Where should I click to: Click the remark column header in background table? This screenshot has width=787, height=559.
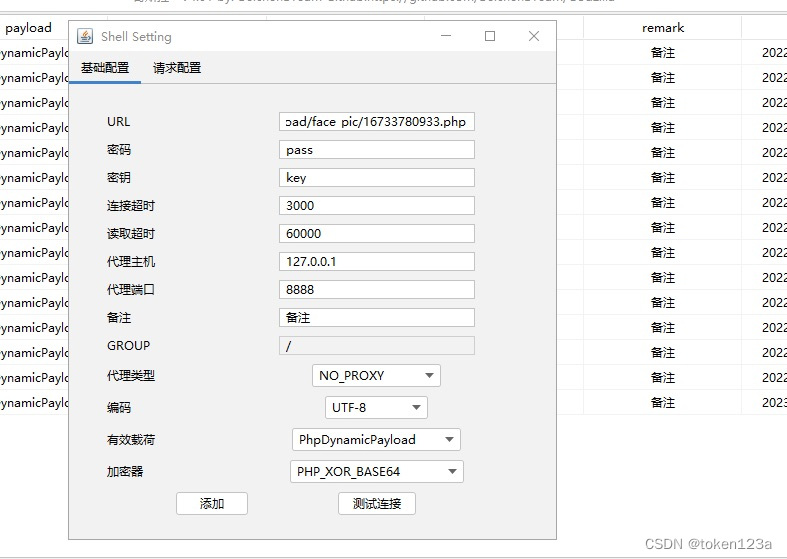pyautogui.click(x=663, y=28)
